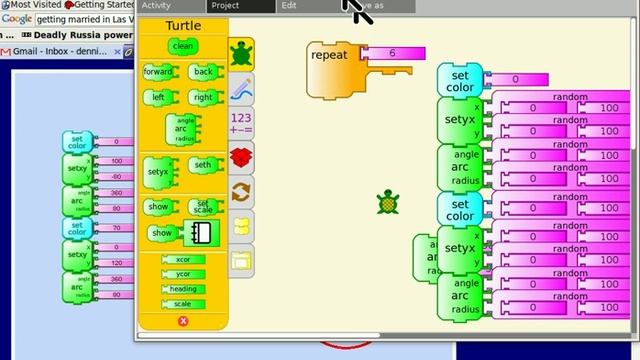This screenshot has height=360, width=640.
Task: Pick the scale value block in palette
Action: pyautogui.click(x=183, y=304)
